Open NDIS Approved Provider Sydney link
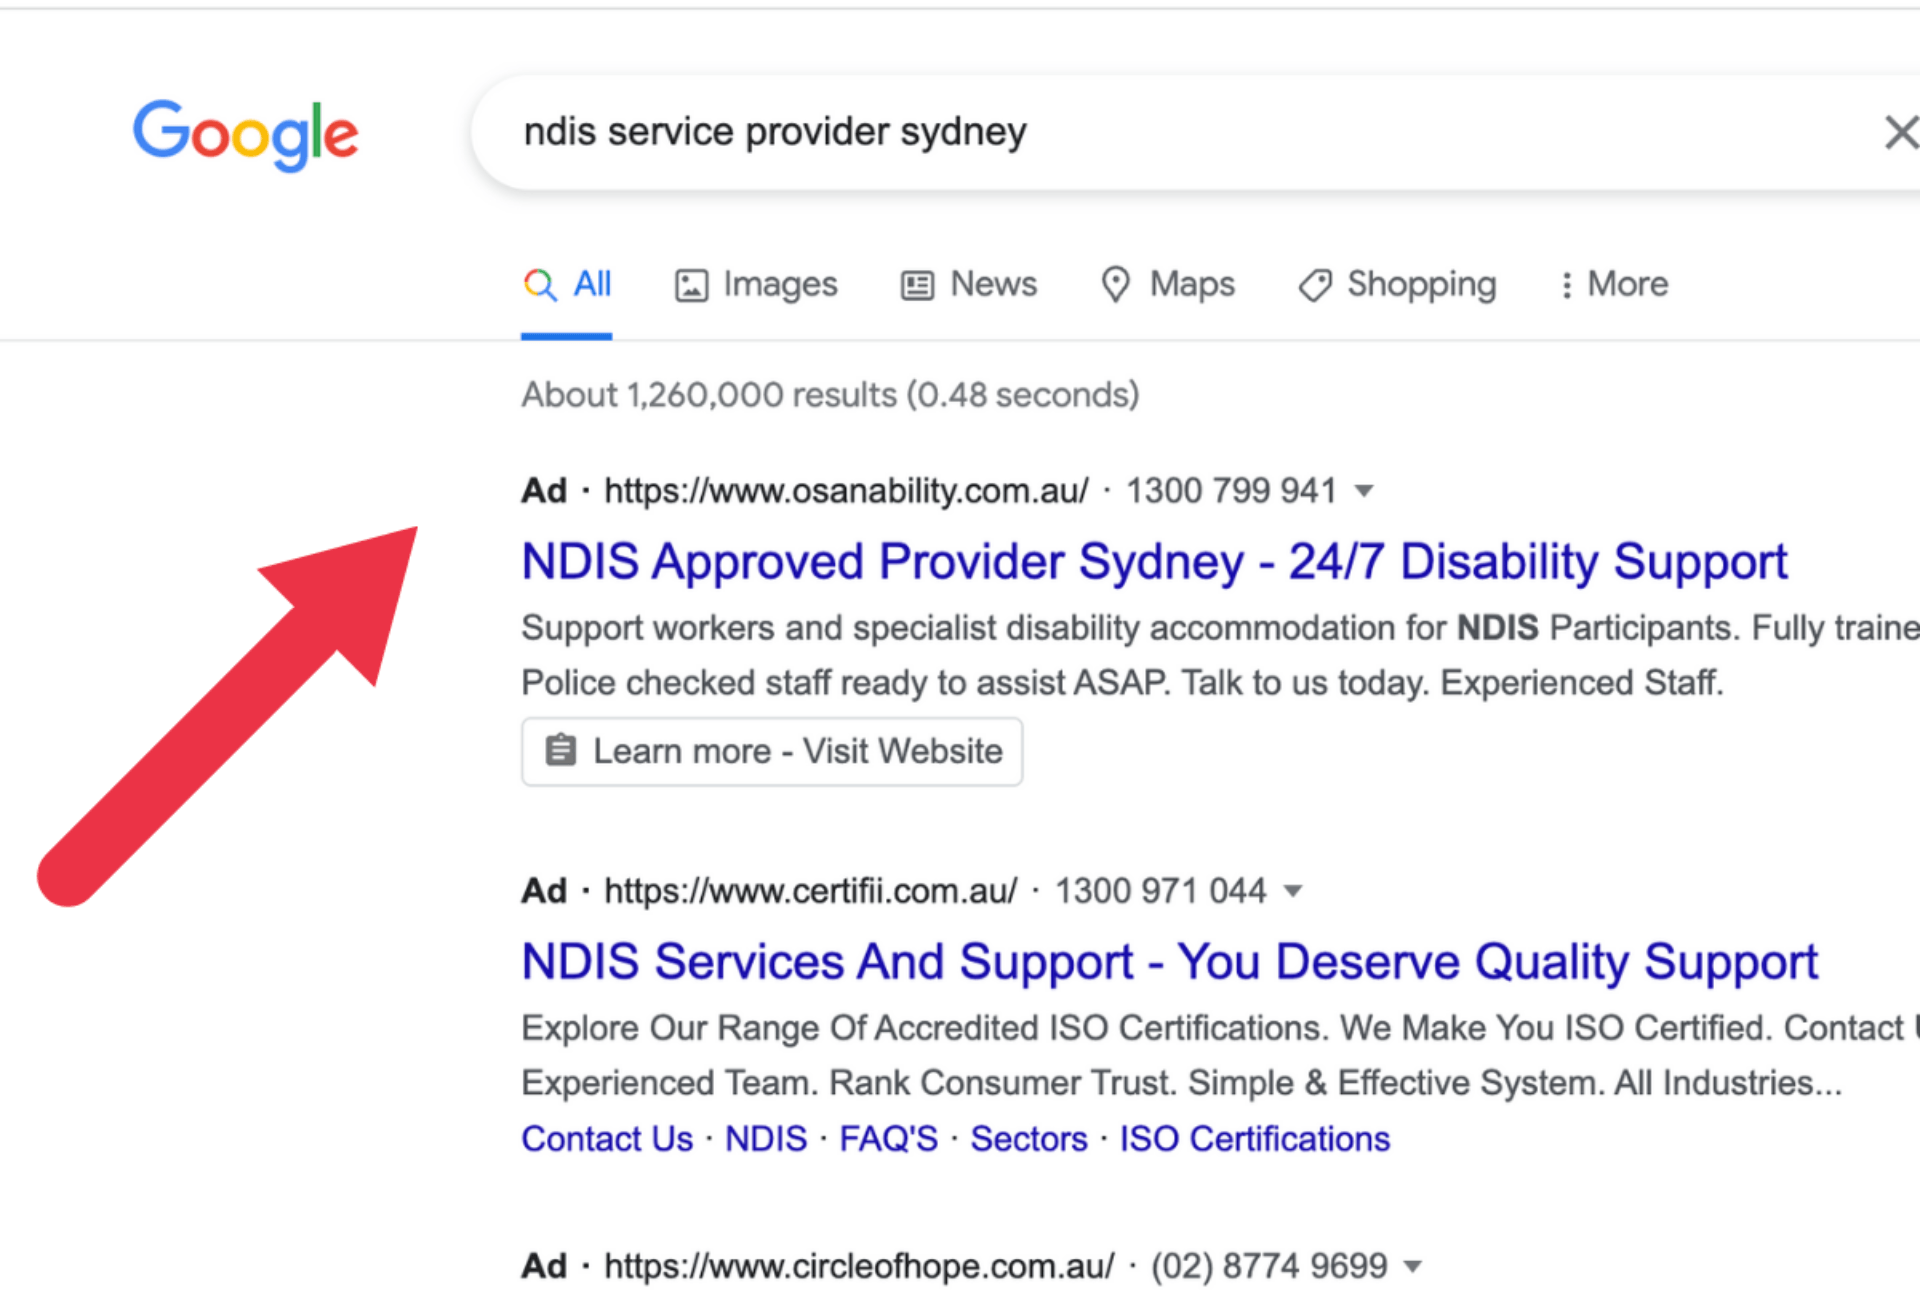The image size is (1920, 1300). (1153, 561)
